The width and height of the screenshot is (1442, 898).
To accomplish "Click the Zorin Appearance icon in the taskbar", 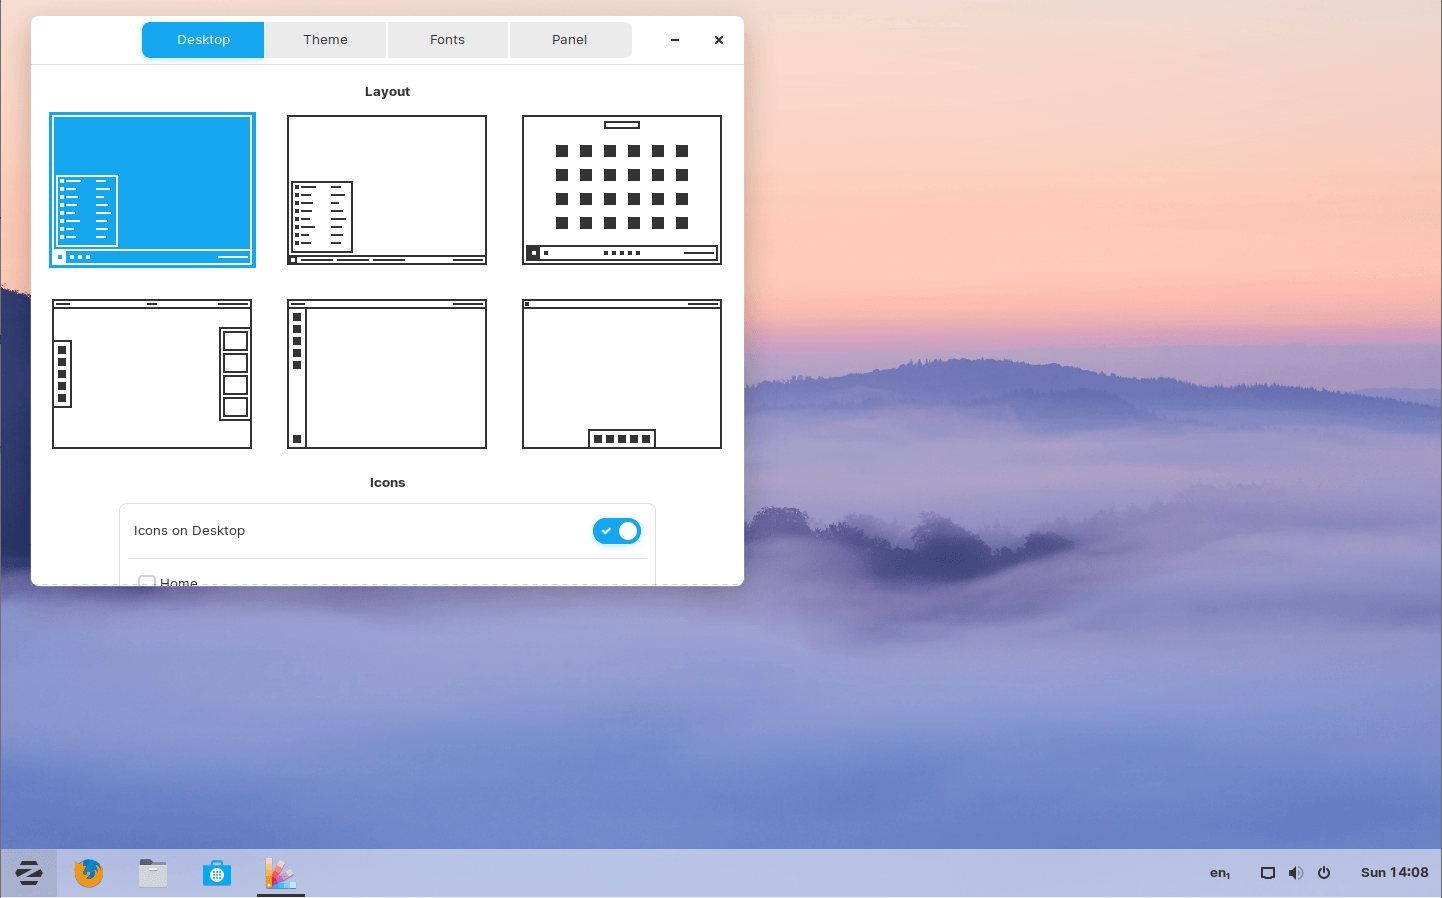I will (x=280, y=872).
